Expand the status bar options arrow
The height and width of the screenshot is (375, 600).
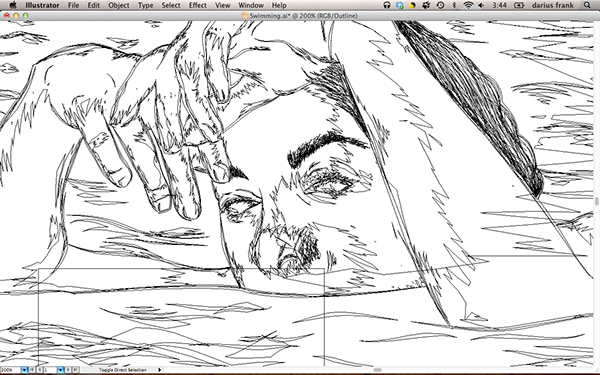[160, 370]
